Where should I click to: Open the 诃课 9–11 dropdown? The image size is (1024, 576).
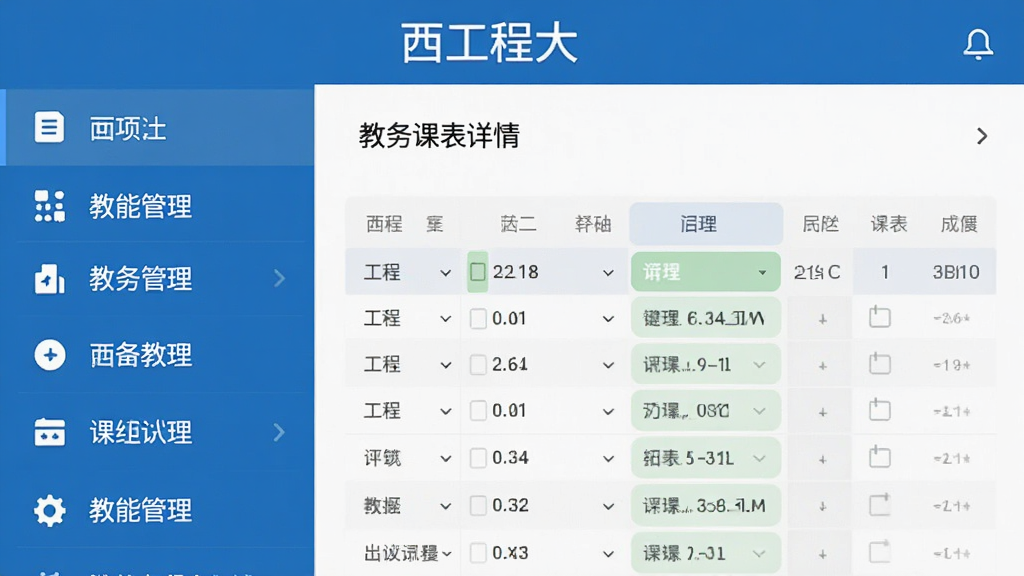pos(705,364)
